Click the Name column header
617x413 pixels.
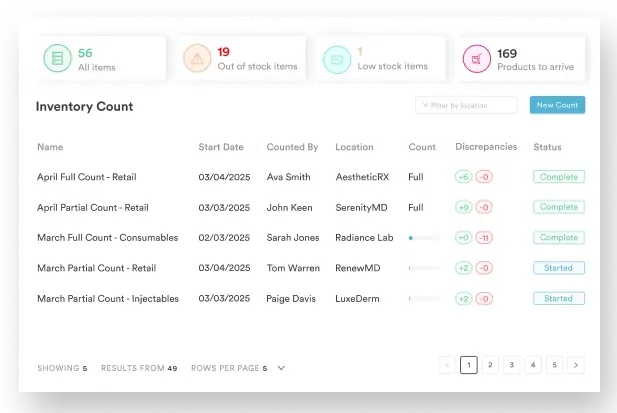[x=50, y=147]
